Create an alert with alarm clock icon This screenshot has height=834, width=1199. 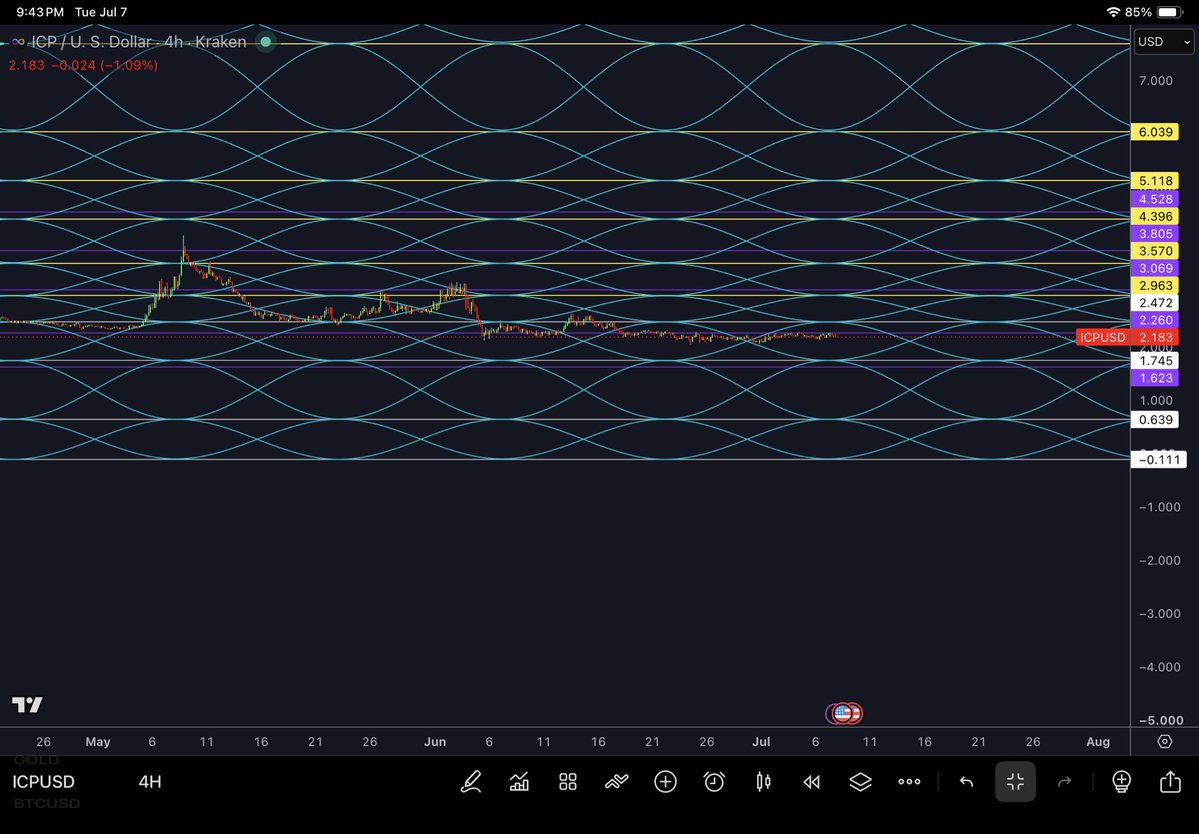(714, 781)
